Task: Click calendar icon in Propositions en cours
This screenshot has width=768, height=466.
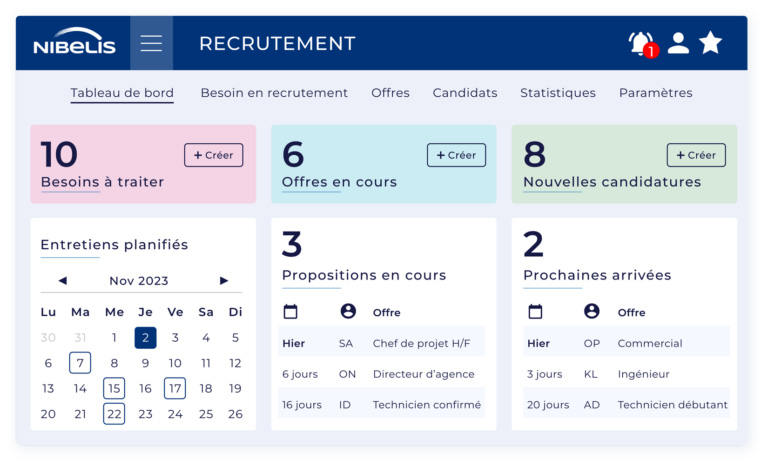Action: (291, 311)
